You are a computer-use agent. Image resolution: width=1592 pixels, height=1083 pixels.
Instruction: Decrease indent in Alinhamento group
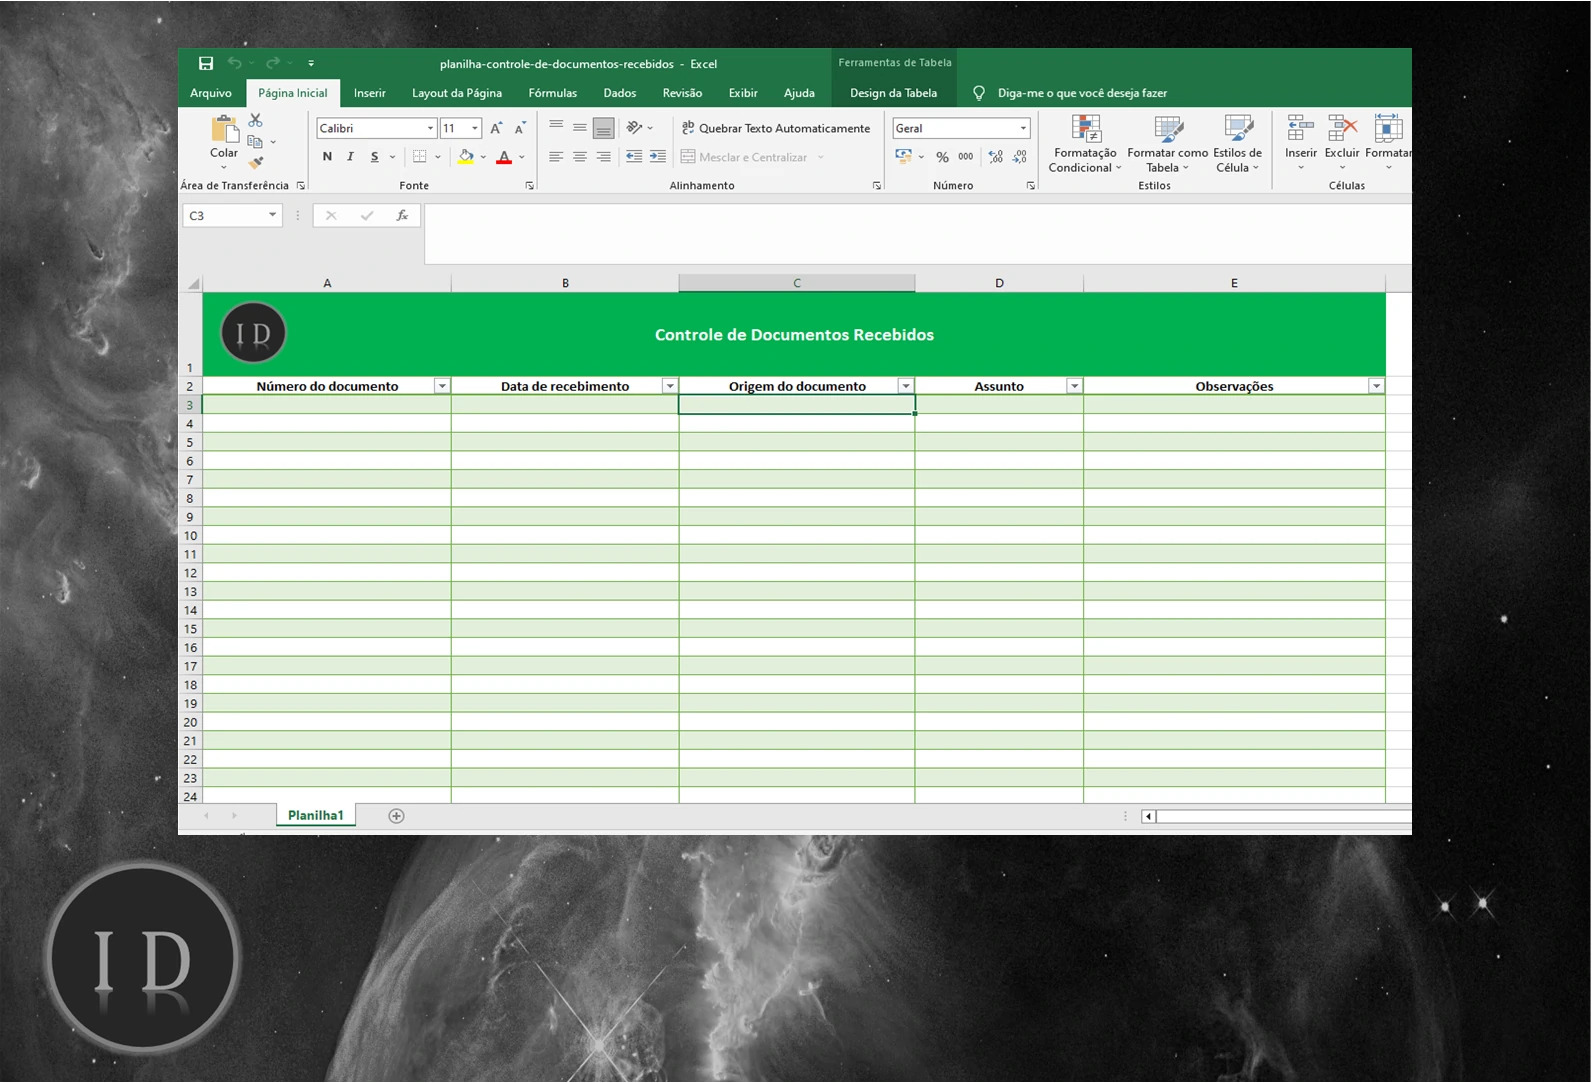click(634, 157)
